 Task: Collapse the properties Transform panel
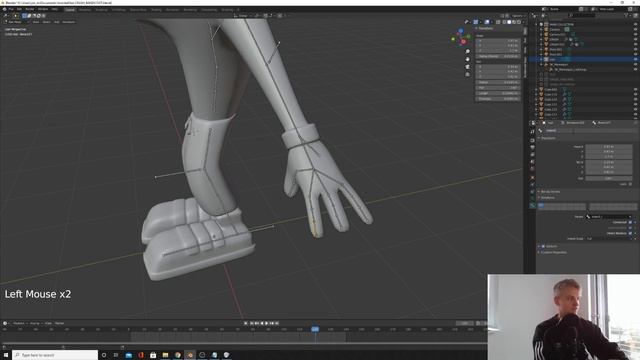click(547, 138)
